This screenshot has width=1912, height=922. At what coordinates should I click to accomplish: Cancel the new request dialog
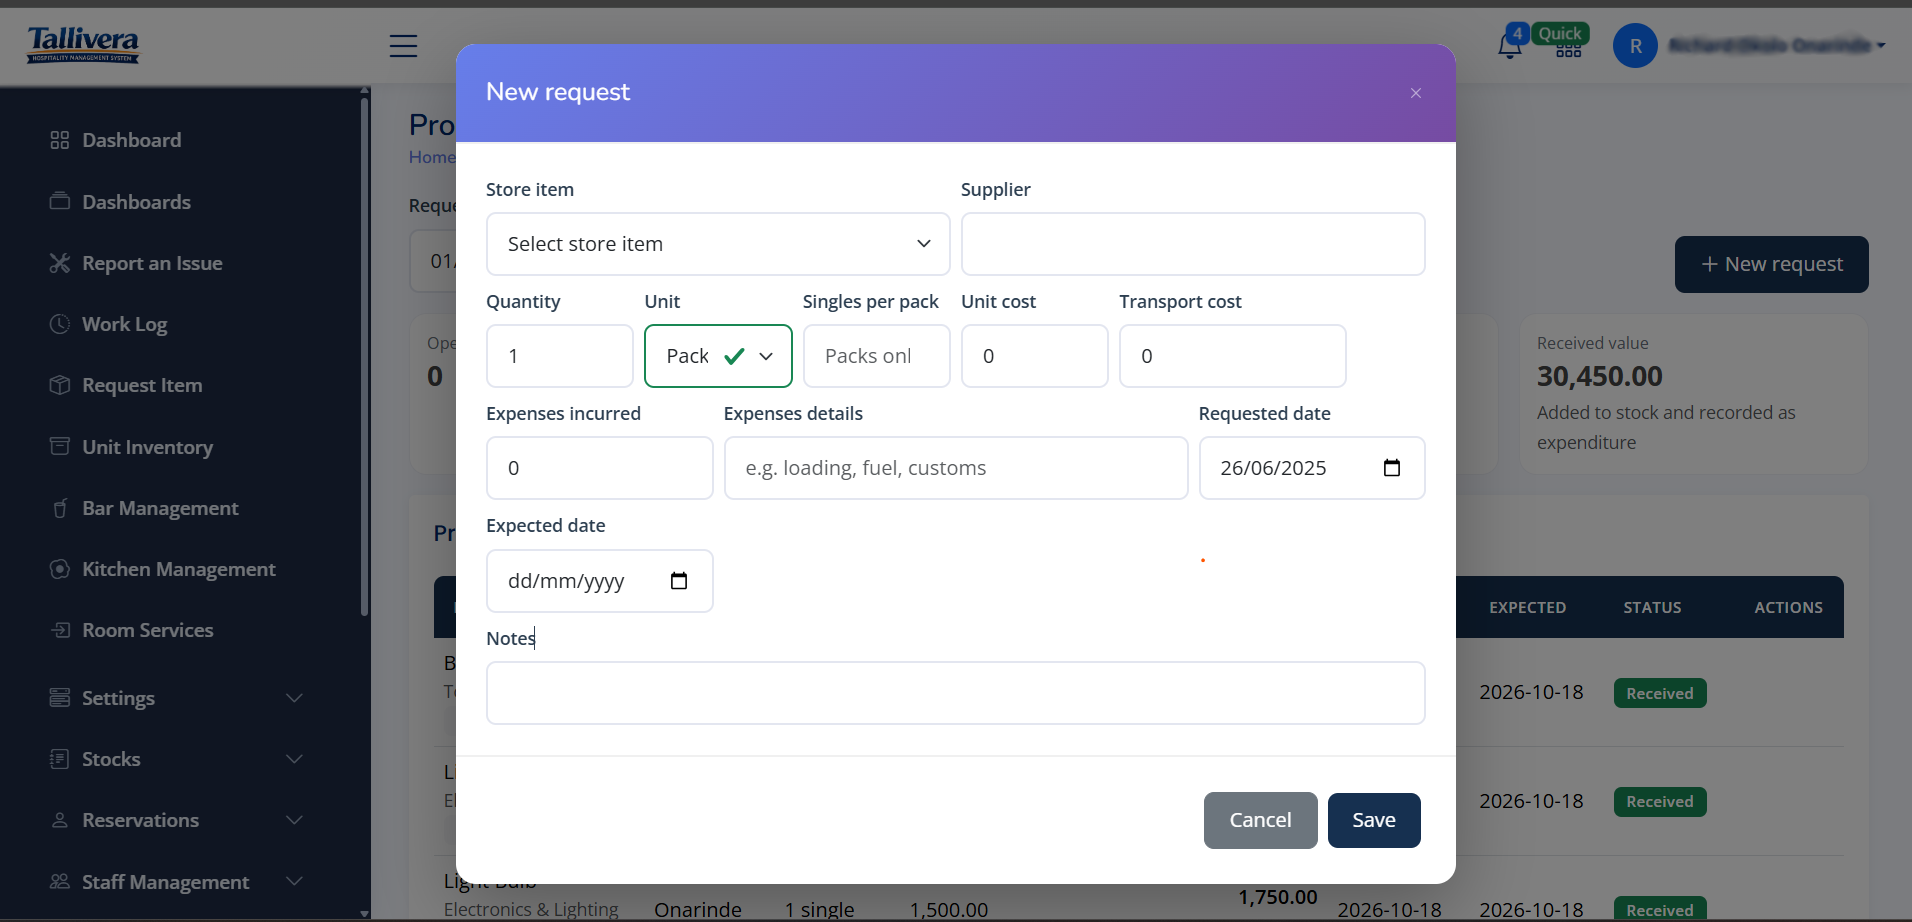tap(1260, 820)
